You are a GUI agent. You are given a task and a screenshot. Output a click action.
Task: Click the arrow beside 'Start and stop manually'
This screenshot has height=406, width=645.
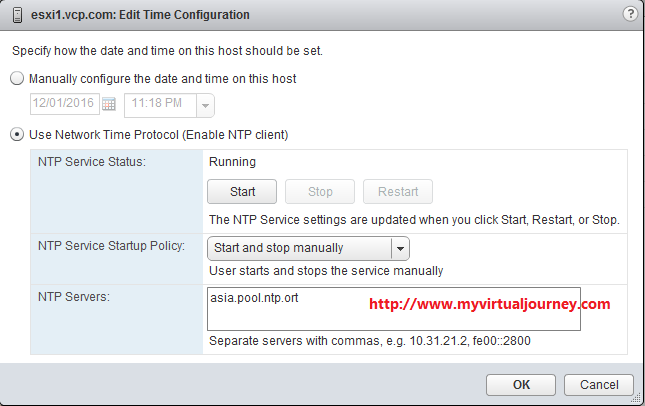(x=400, y=248)
